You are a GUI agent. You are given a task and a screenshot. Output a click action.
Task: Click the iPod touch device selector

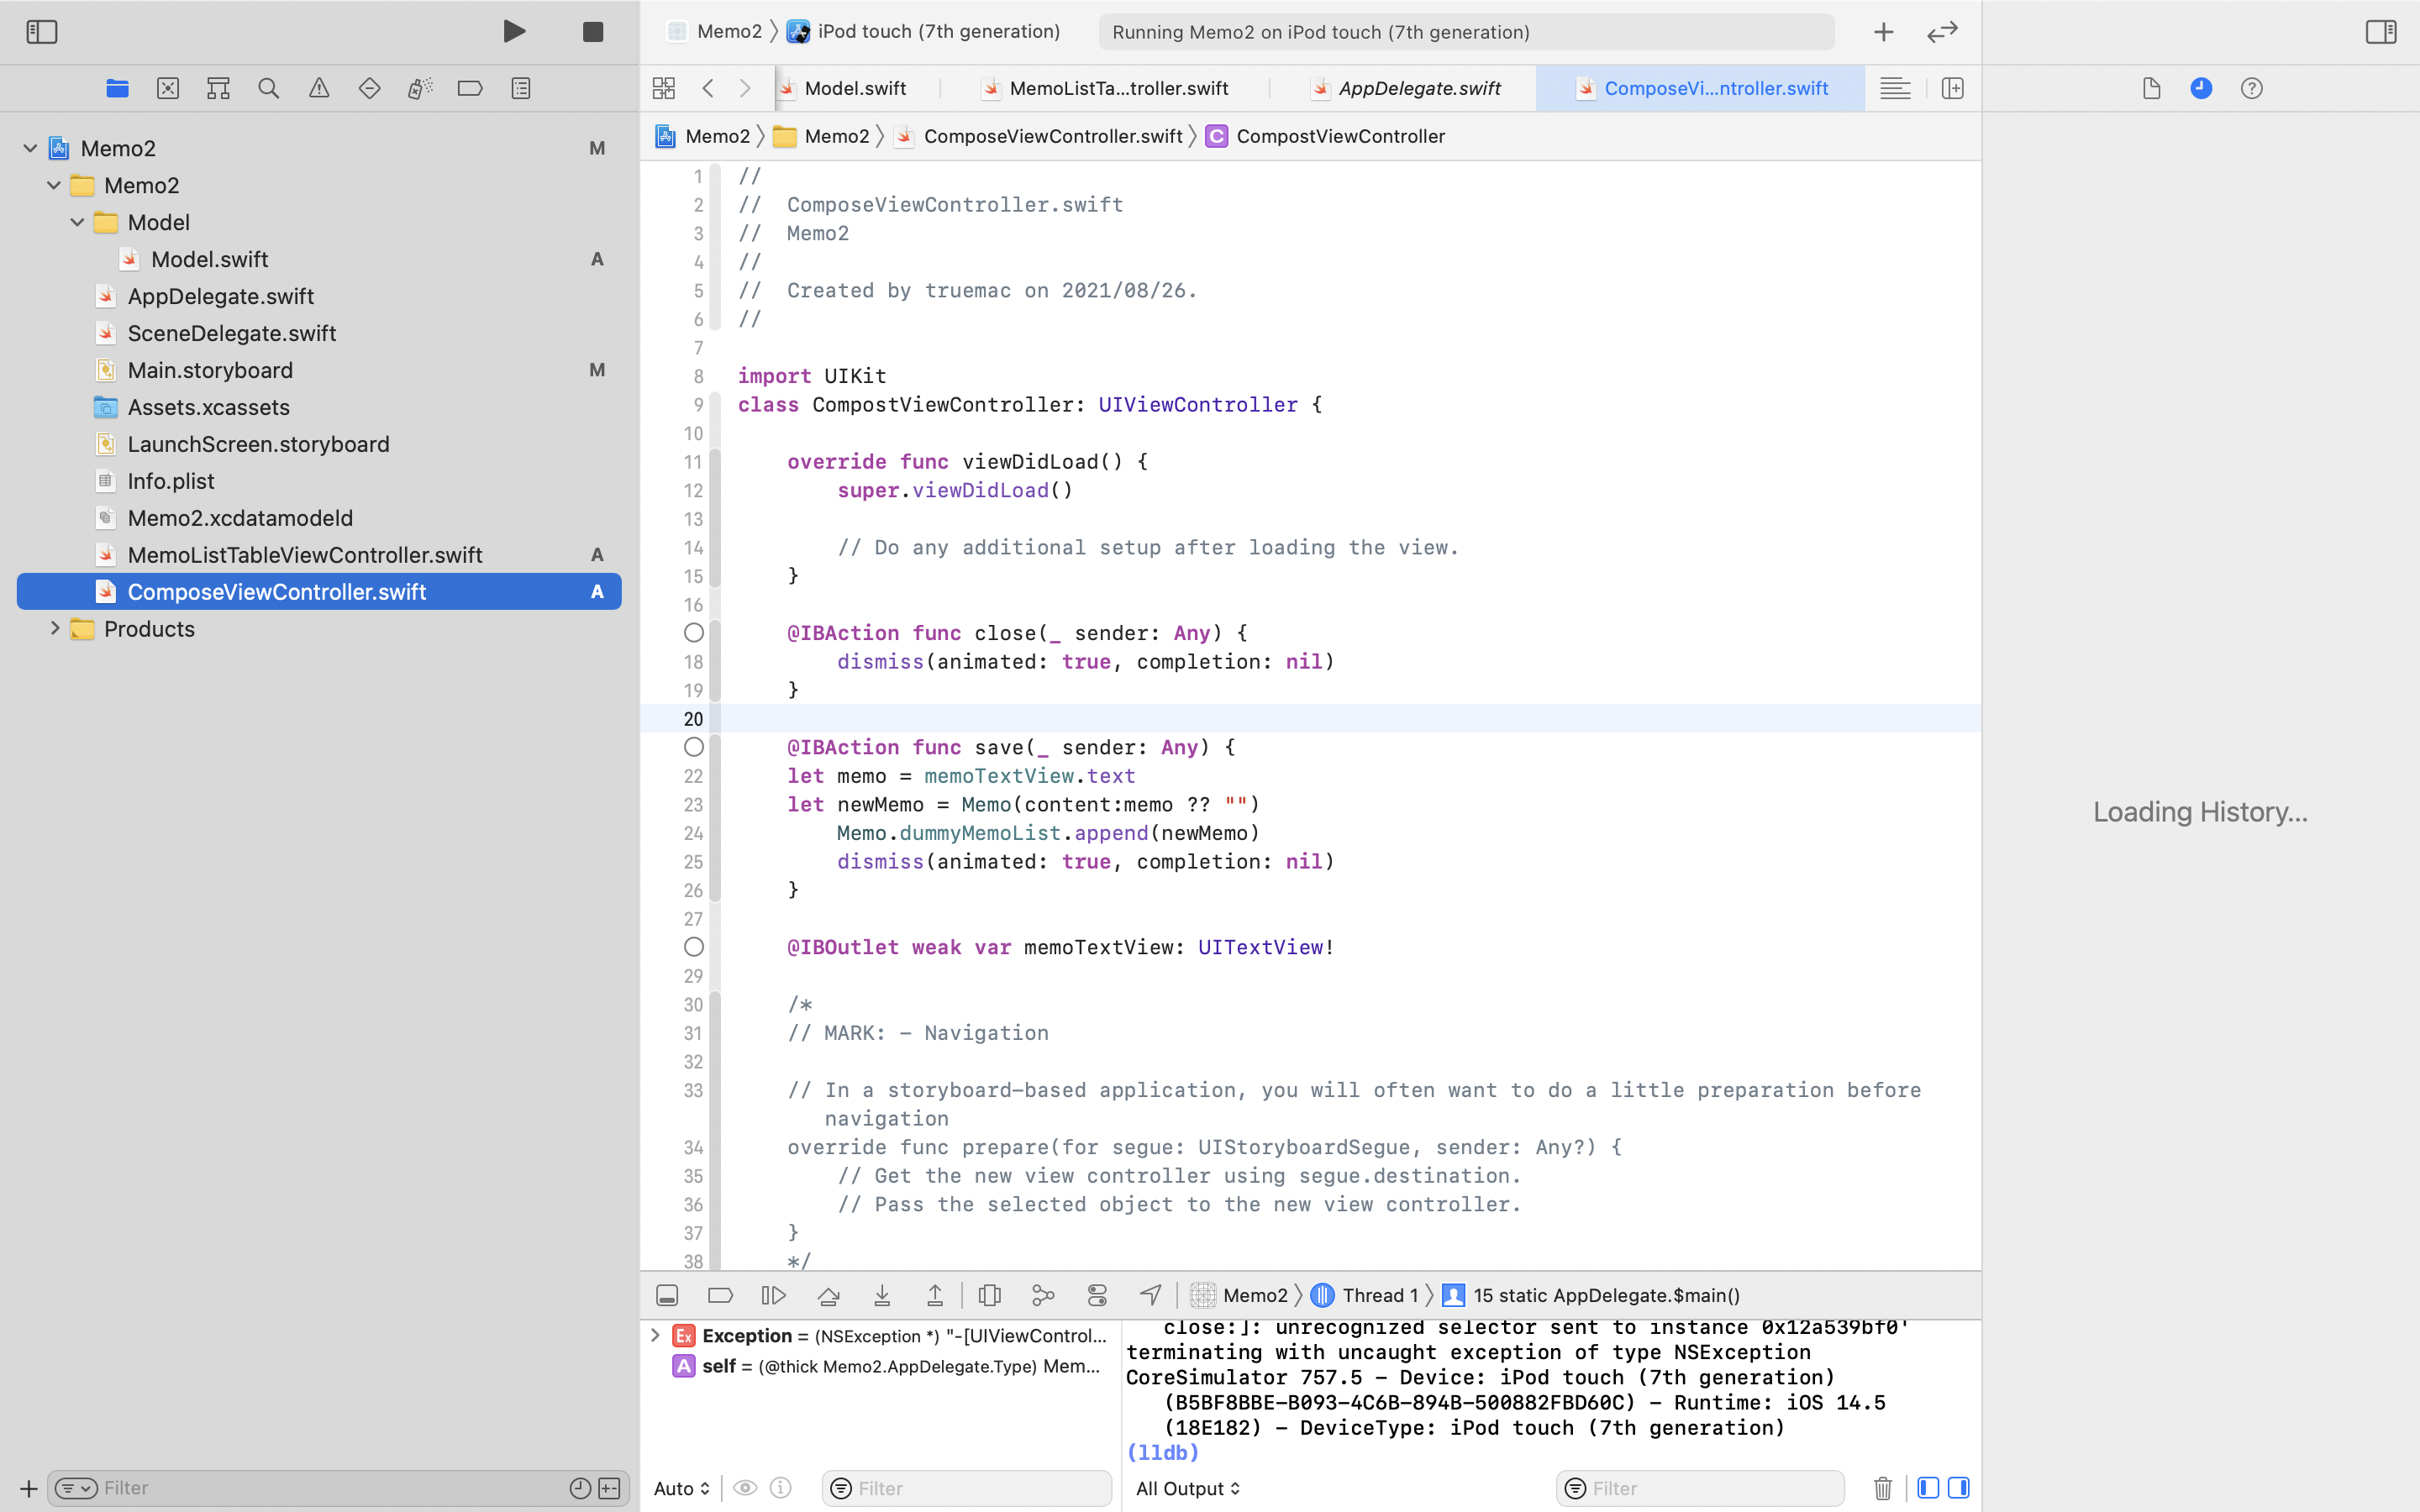937,32
